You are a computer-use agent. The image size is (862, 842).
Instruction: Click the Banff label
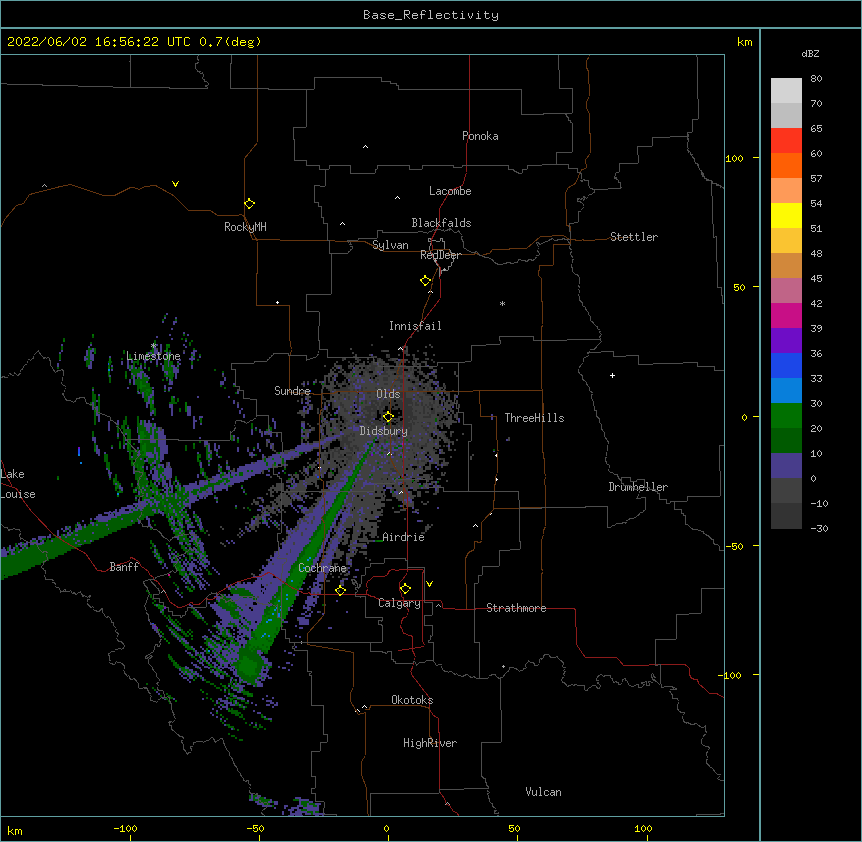[x=124, y=567]
